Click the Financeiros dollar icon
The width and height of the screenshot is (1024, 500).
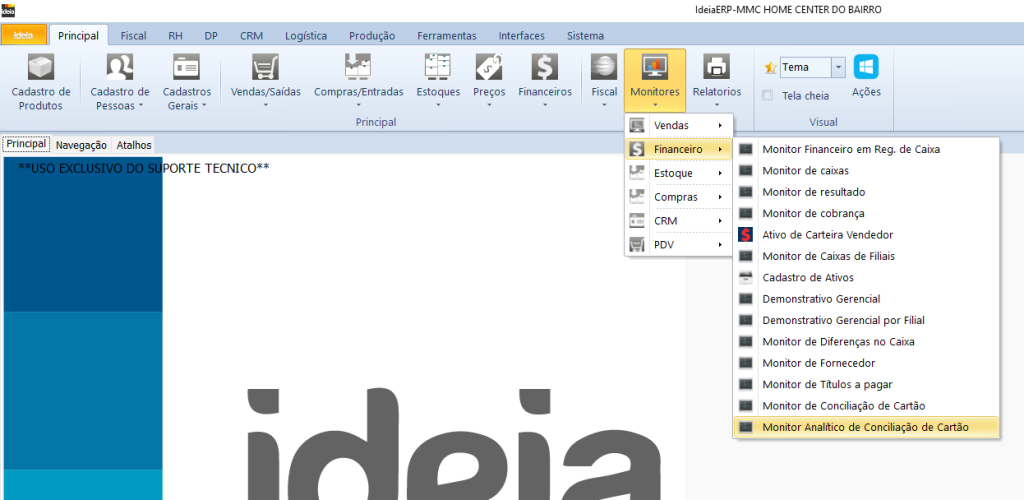[545, 68]
